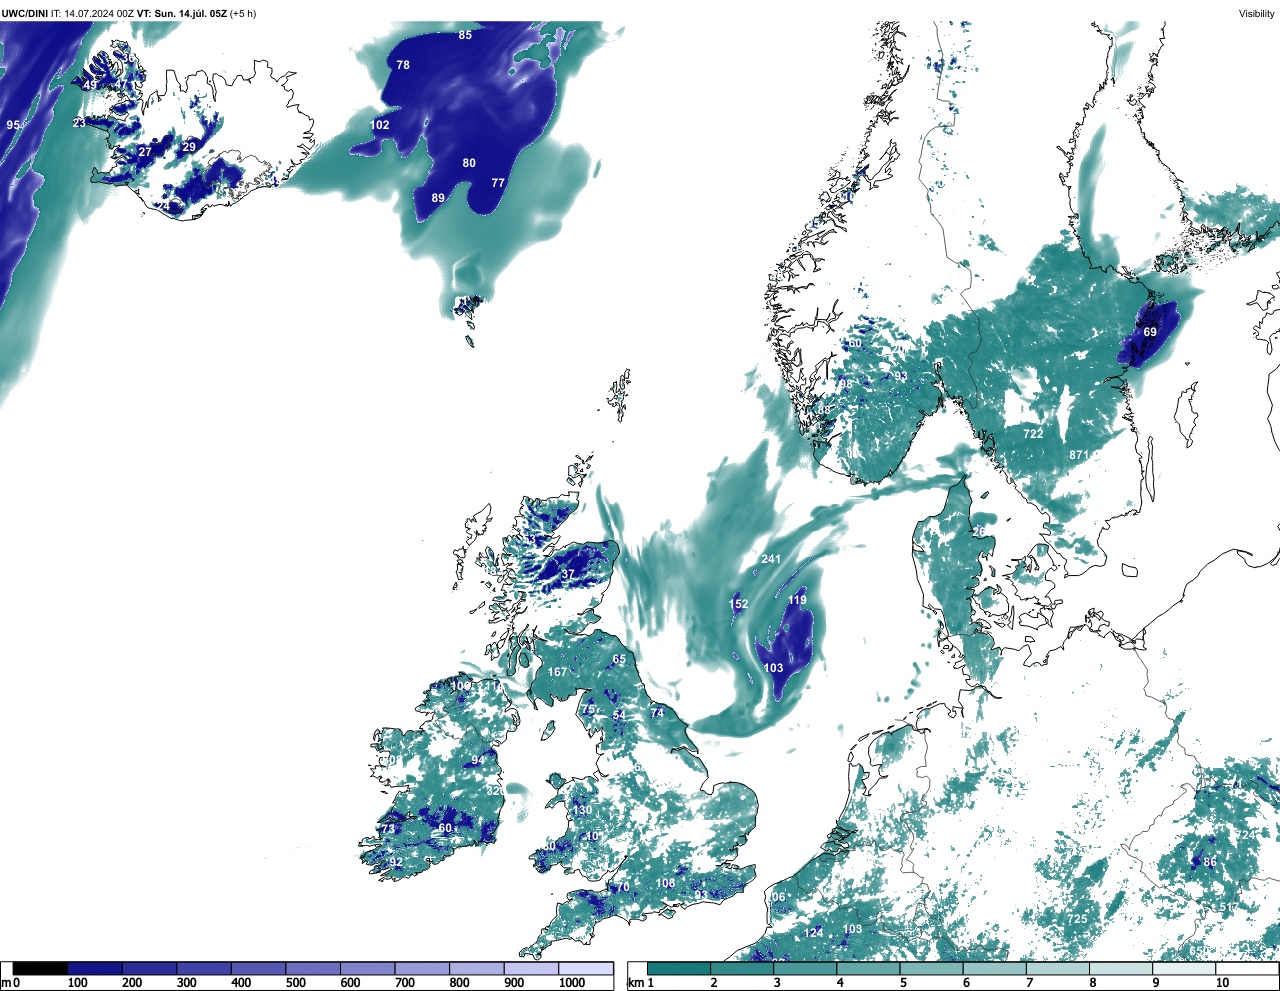1280x991 pixels.
Task: Select the 5–6 km teal legend swatch
Action: [x=932, y=969]
